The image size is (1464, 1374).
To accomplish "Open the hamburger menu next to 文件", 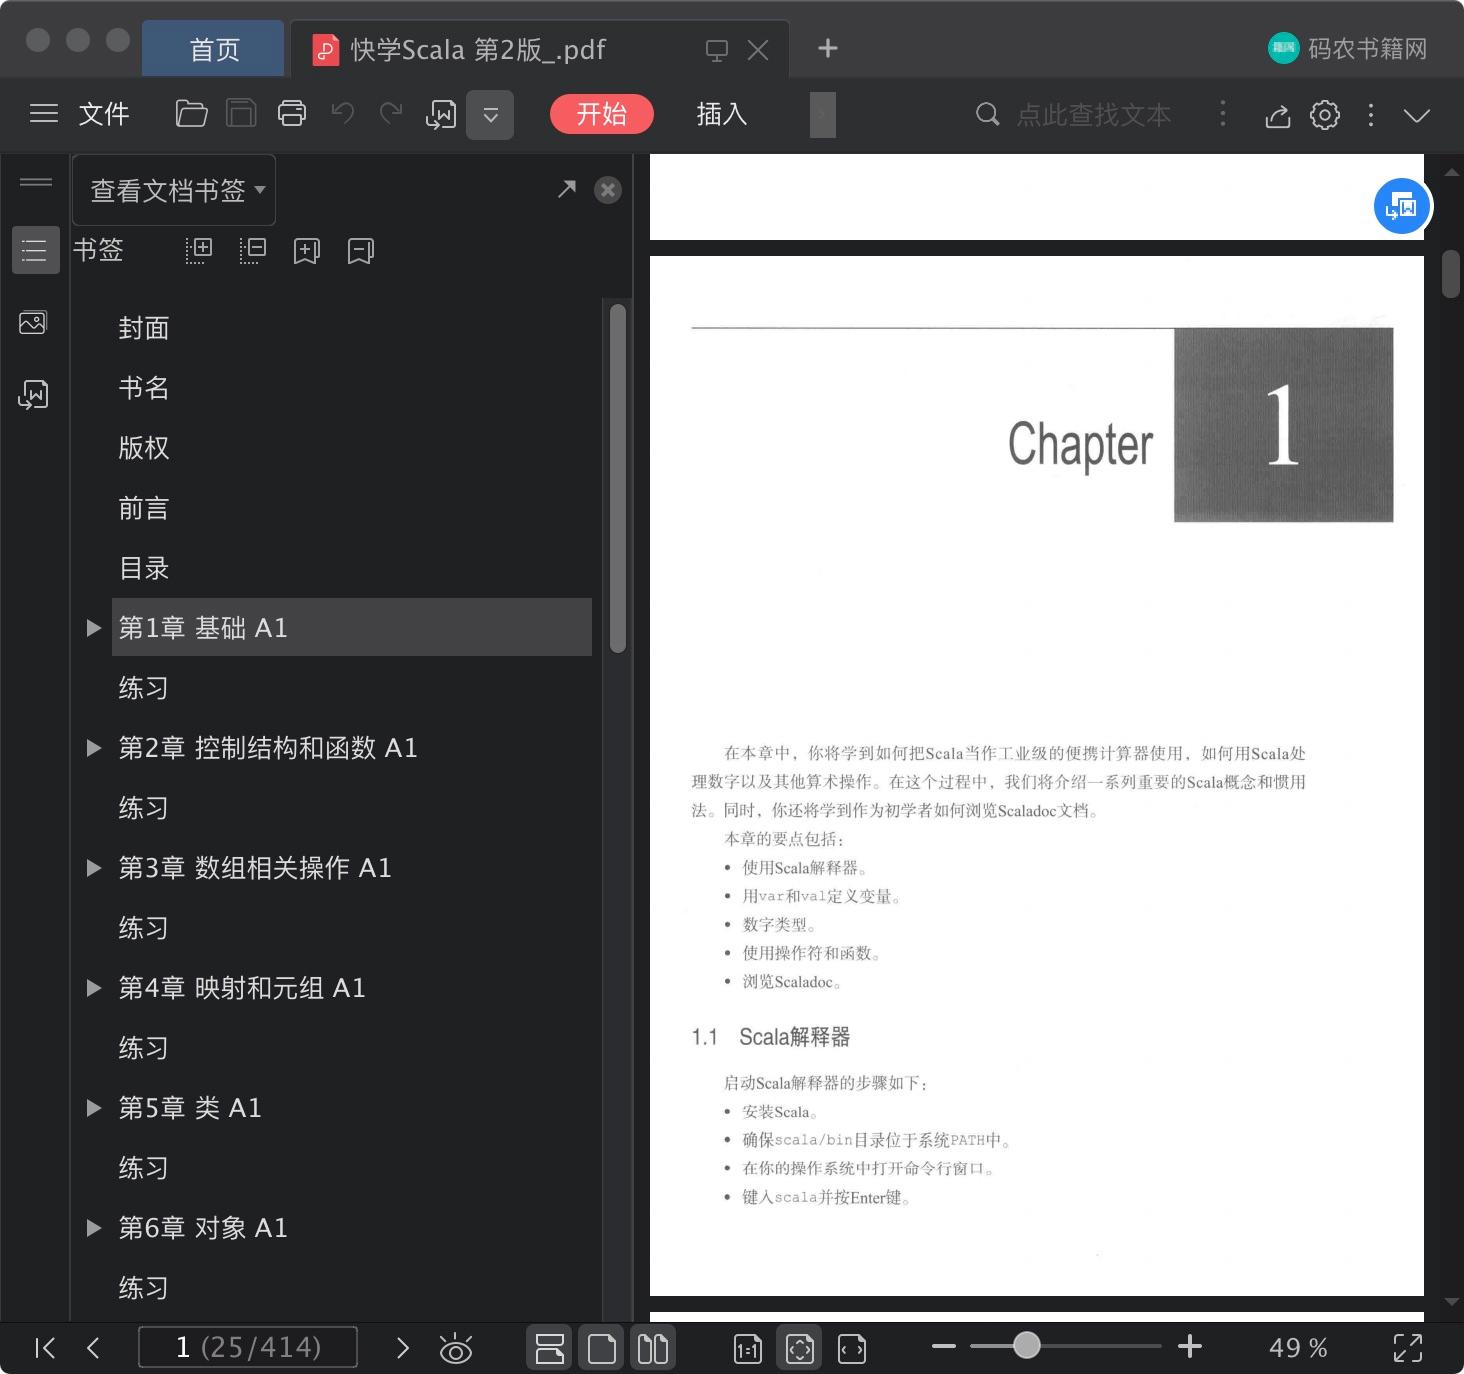I will (x=44, y=114).
